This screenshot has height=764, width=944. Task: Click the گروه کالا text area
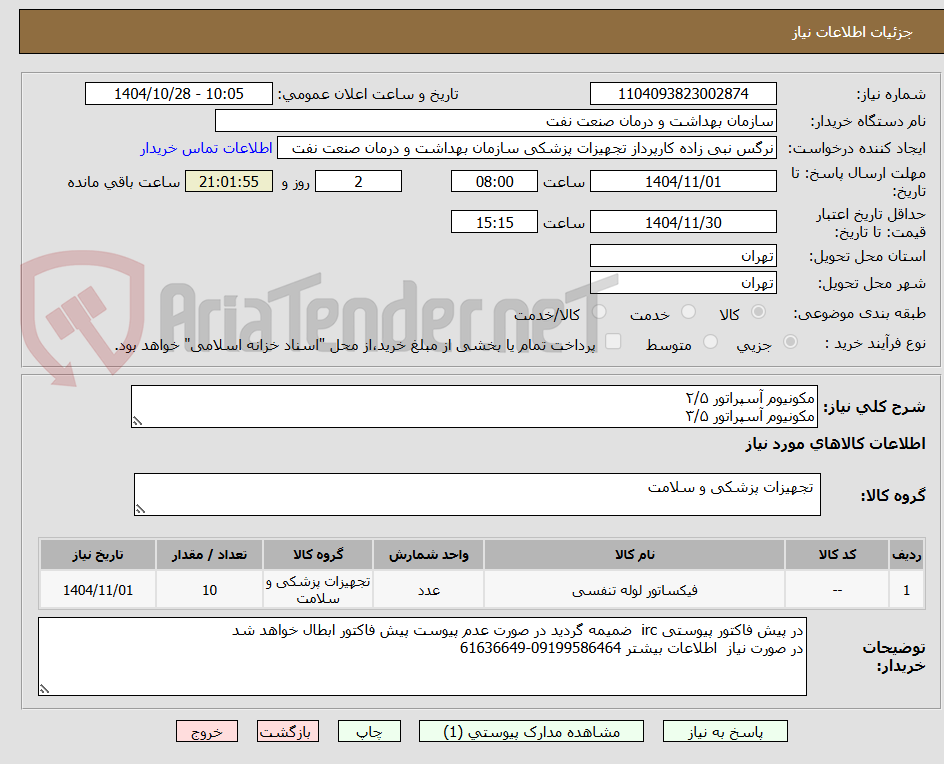(x=477, y=494)
